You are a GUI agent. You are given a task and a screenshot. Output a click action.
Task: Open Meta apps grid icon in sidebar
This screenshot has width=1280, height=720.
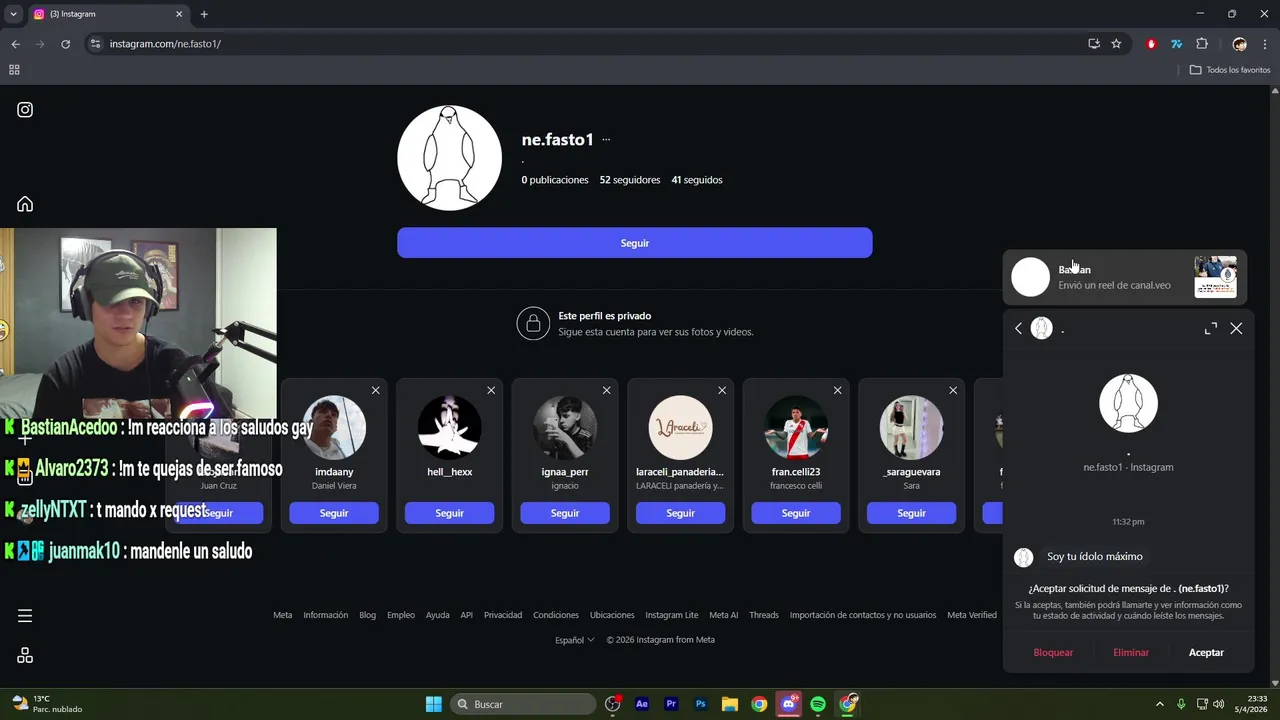click(x=25, y=655)
